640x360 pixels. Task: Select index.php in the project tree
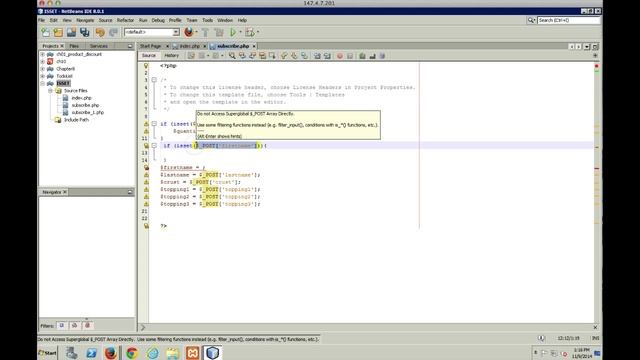81,98
